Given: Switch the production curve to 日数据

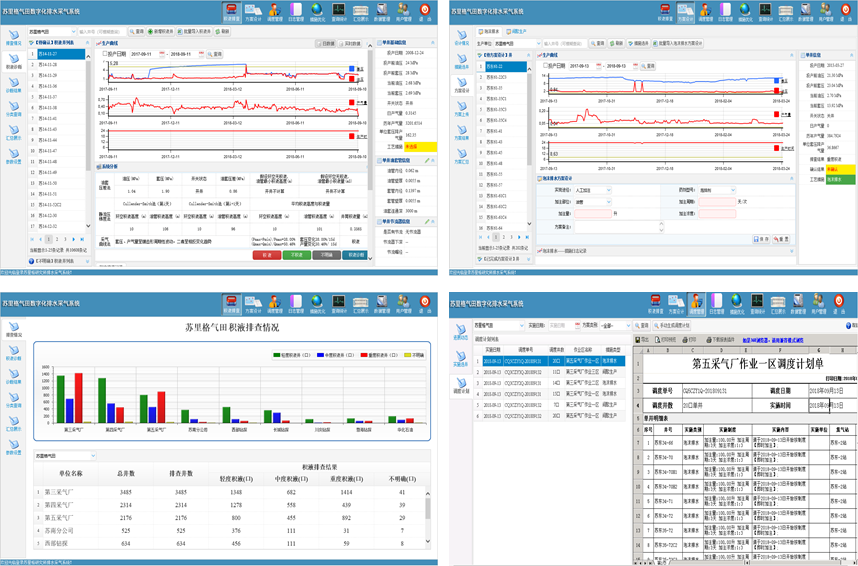Looking at the screenshot, I should (x=325, y=43).
